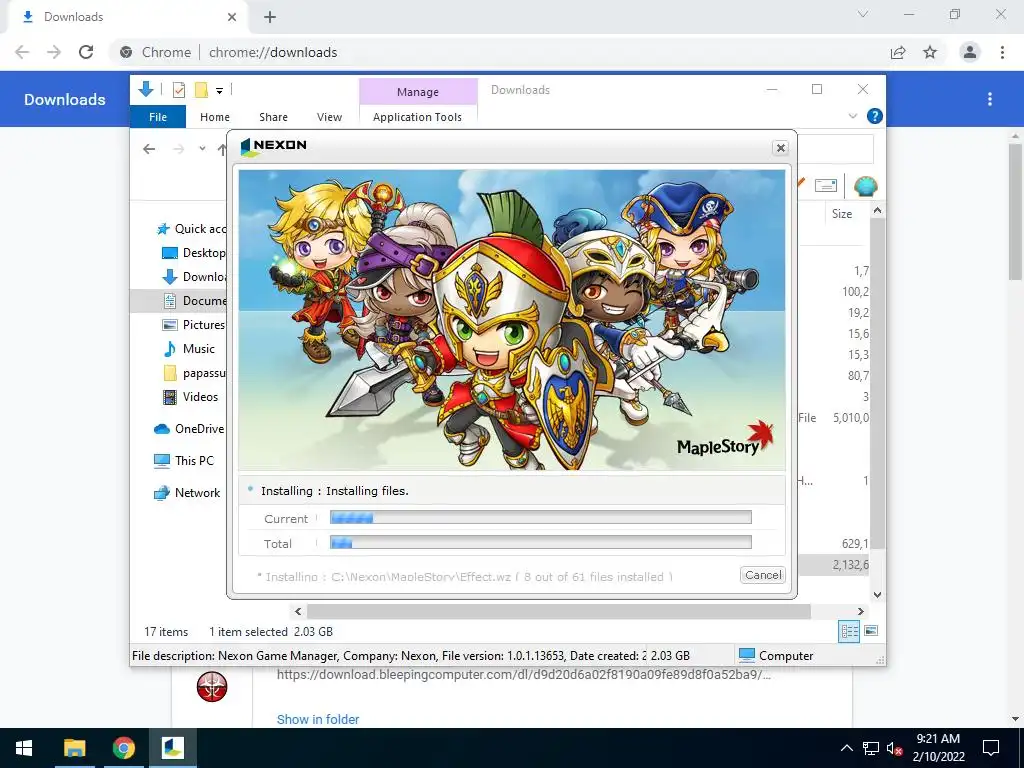Switch Explorer to Details view icon
This screenshot has width=1024, height=768.
tap(849, 631)
